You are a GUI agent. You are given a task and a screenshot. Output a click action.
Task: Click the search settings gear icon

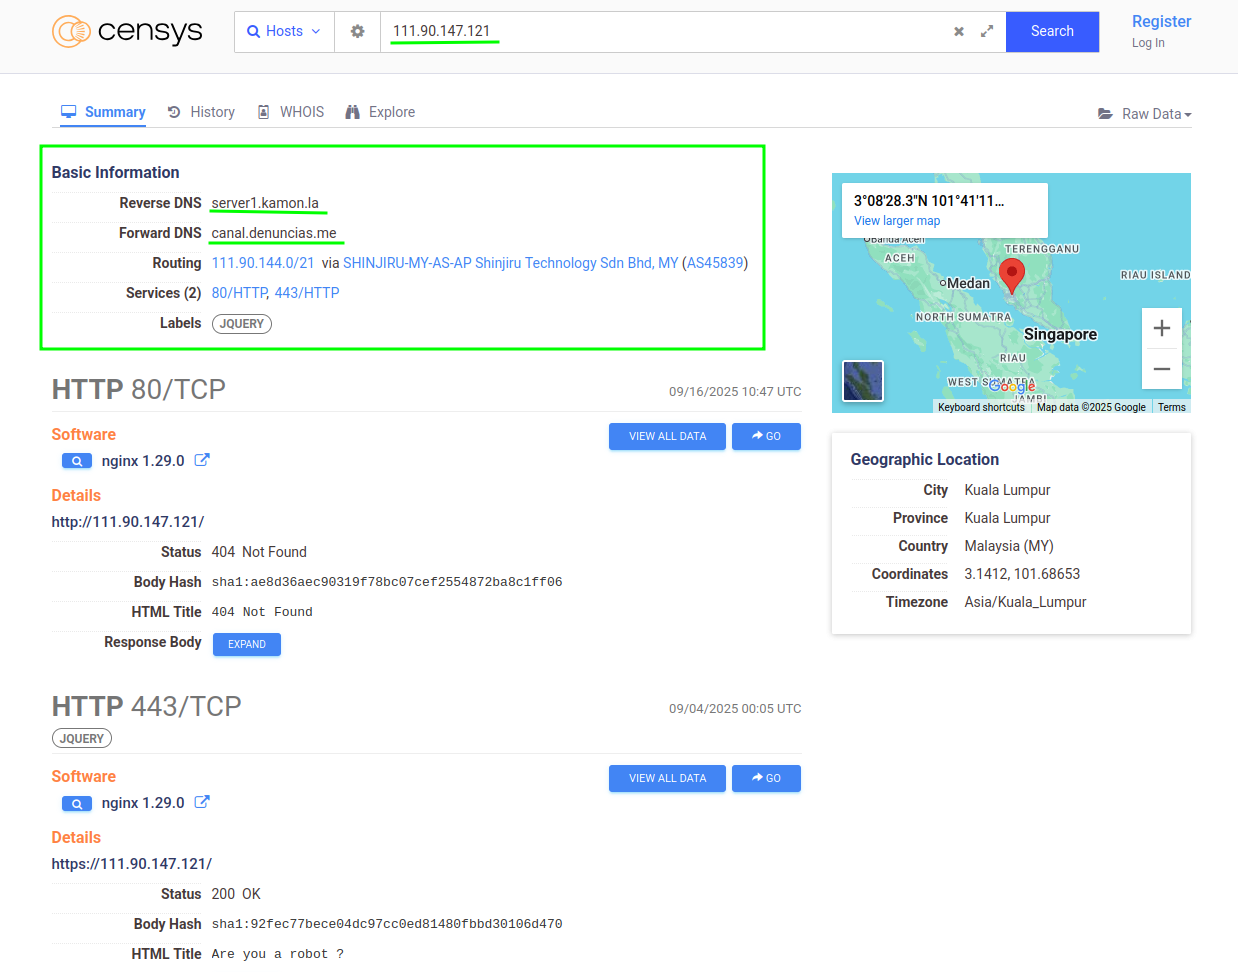click(357, 32)
